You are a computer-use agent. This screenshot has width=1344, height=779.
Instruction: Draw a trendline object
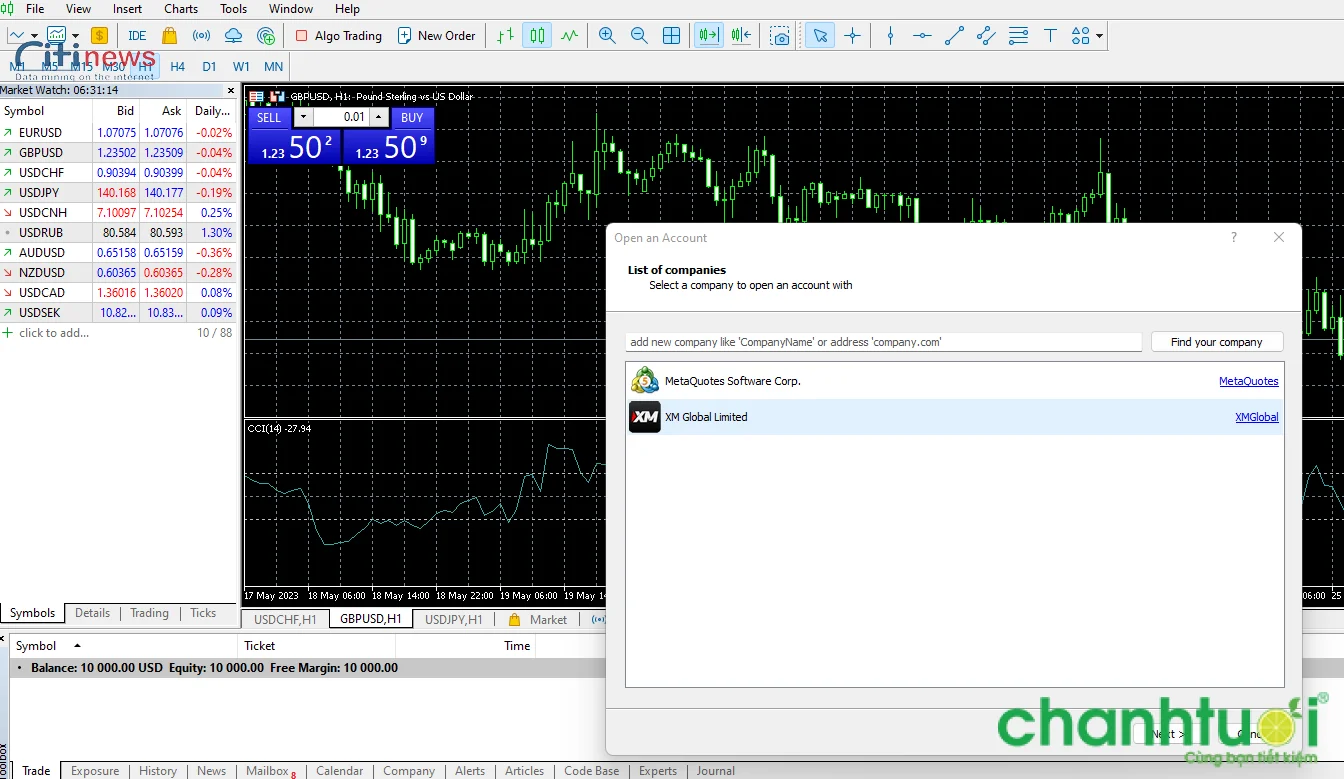(x=954, y=36)
